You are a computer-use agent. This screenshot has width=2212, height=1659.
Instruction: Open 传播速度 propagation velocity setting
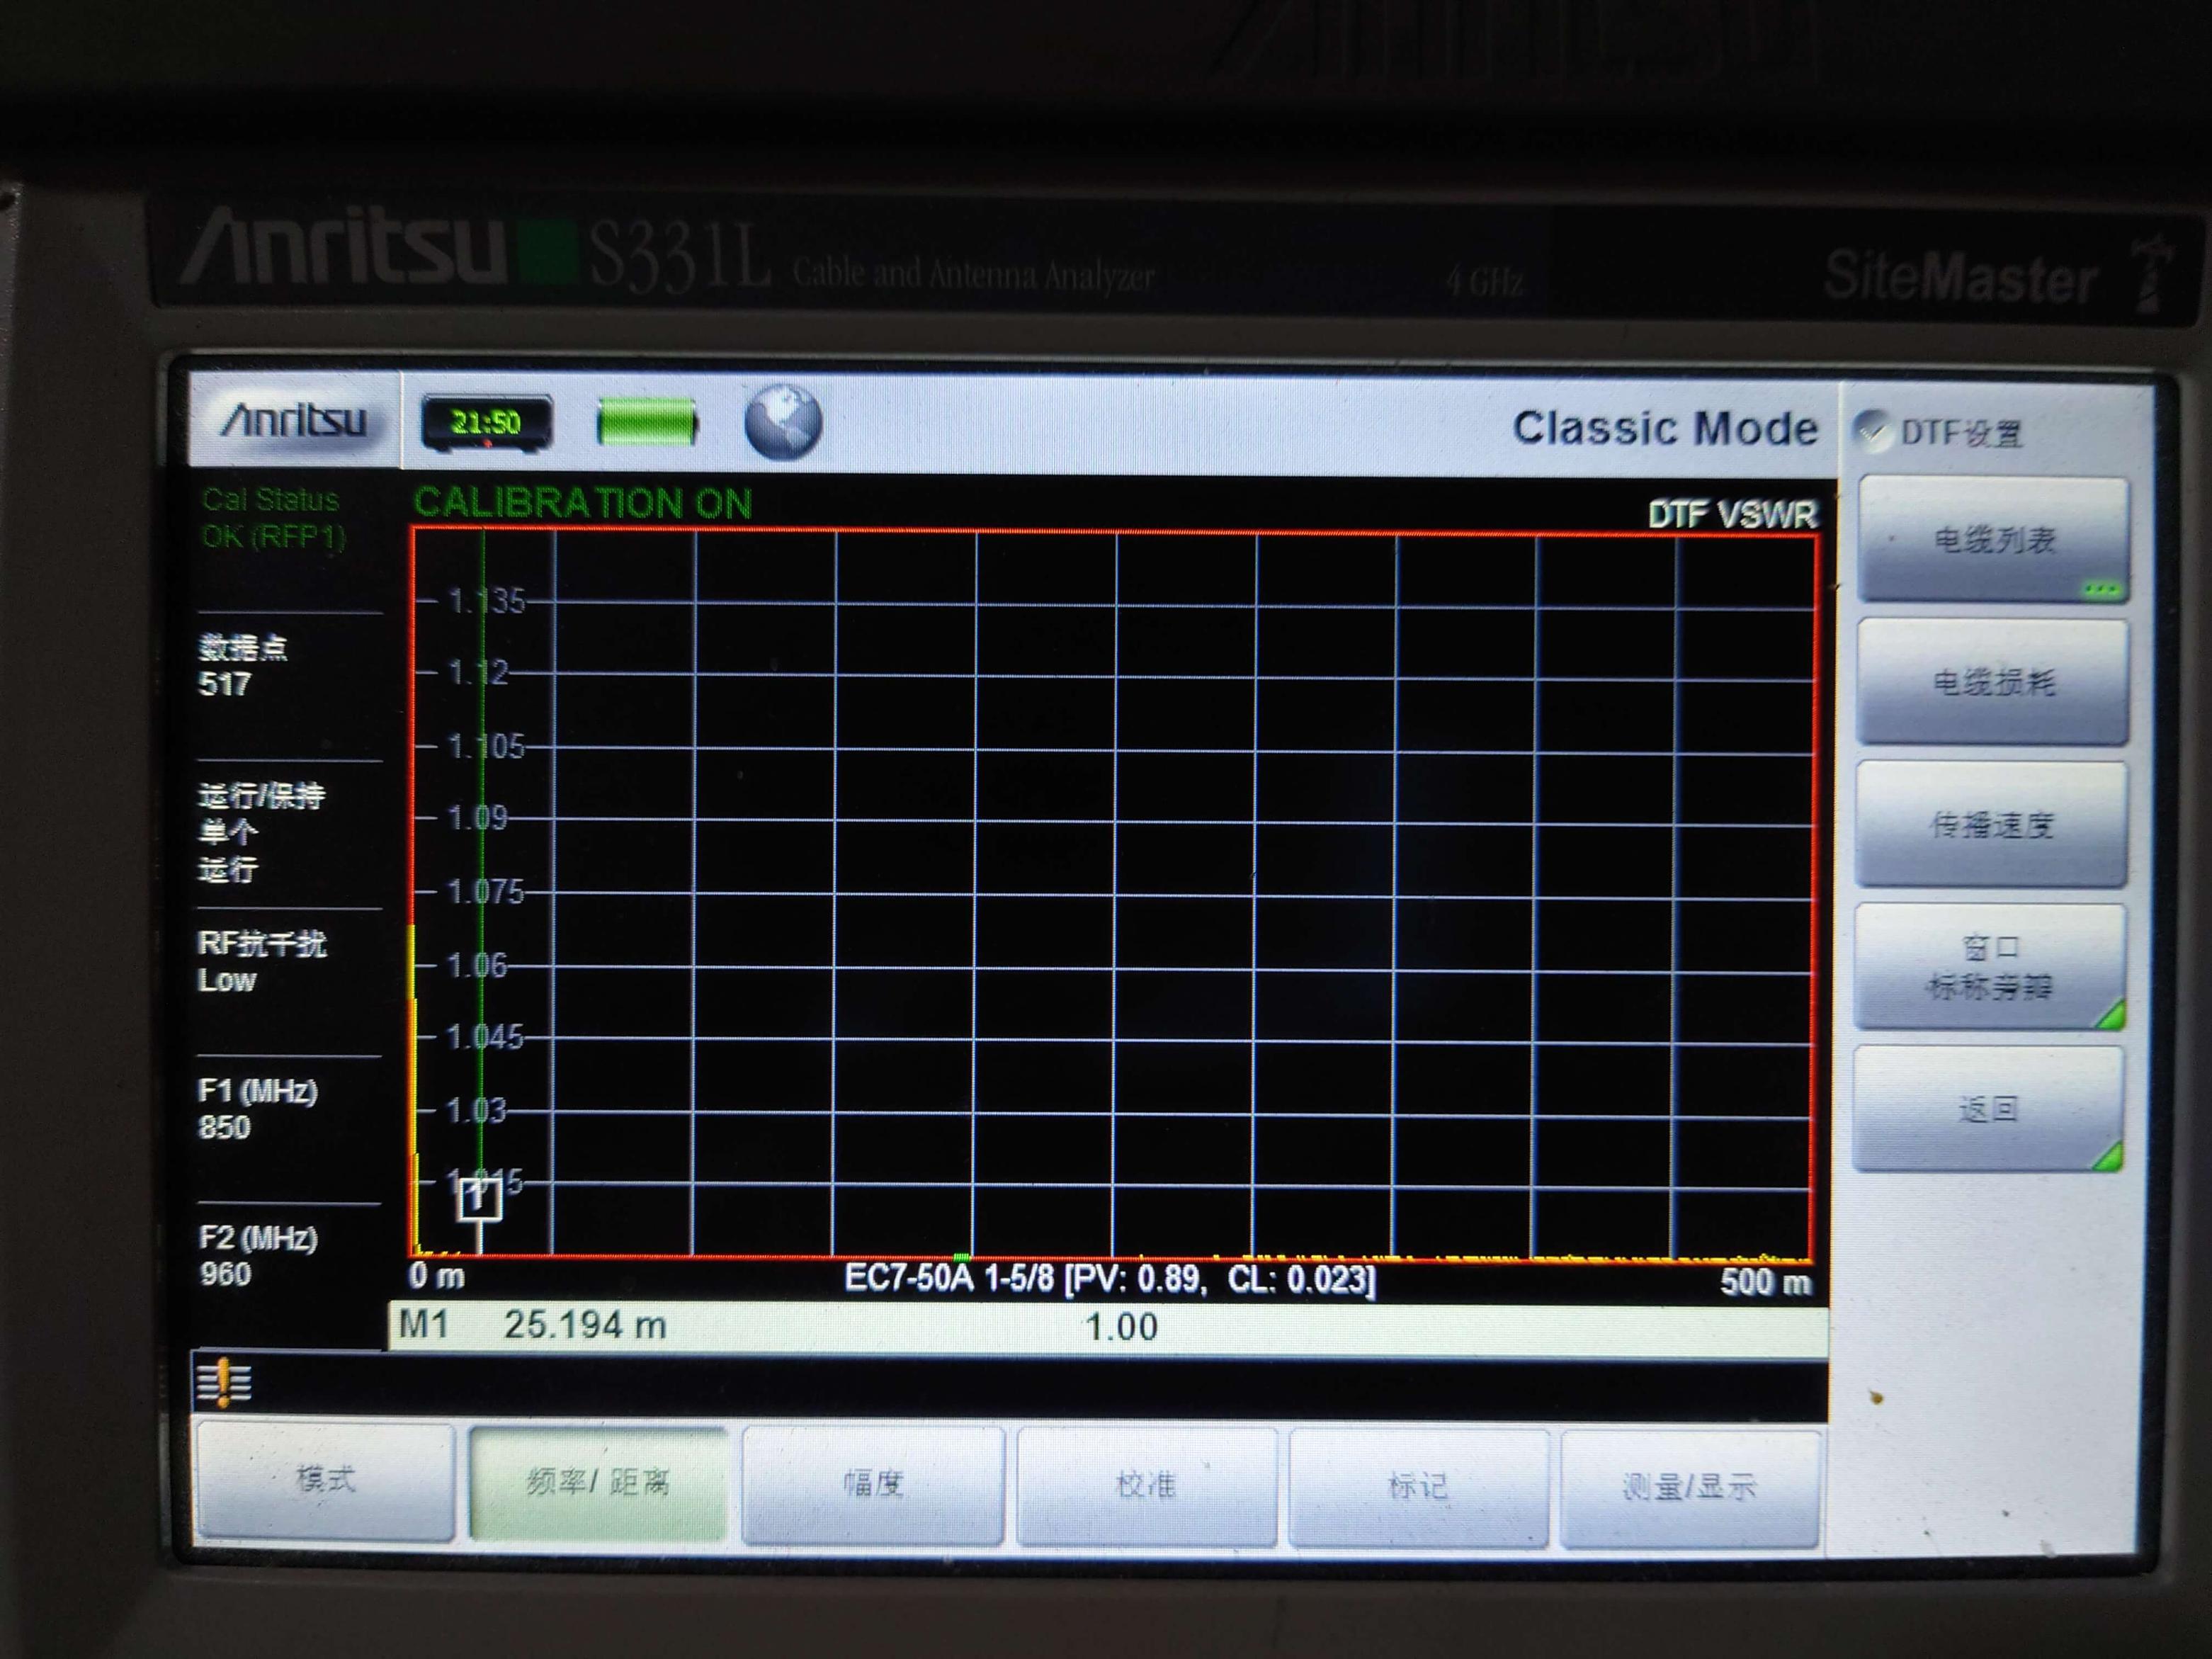pyautogui.click(x=1991, y=825)
